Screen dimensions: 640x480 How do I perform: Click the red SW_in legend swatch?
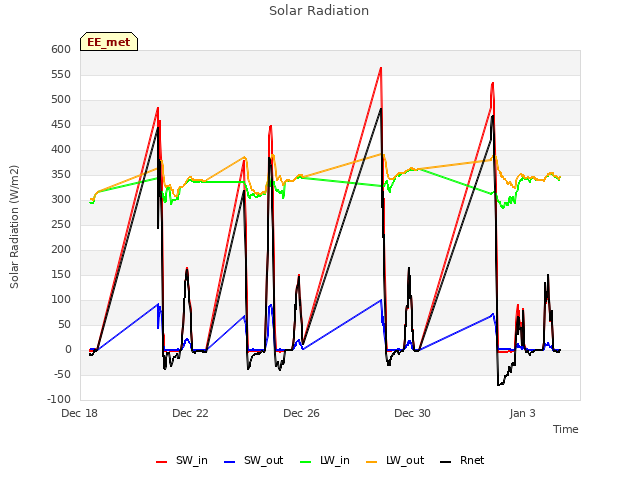(162, 462)
